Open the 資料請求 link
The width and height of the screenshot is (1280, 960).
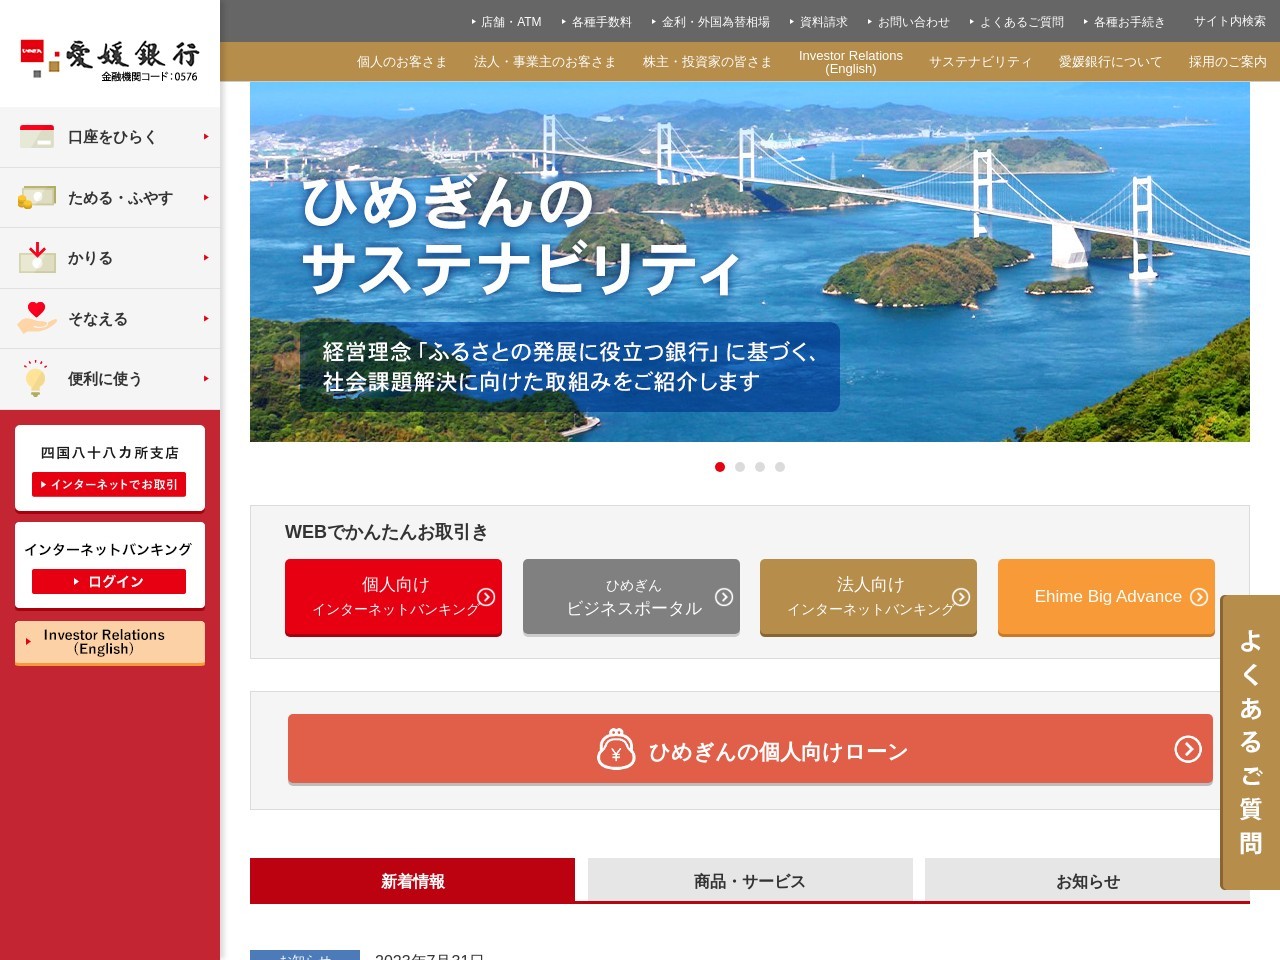819,21
